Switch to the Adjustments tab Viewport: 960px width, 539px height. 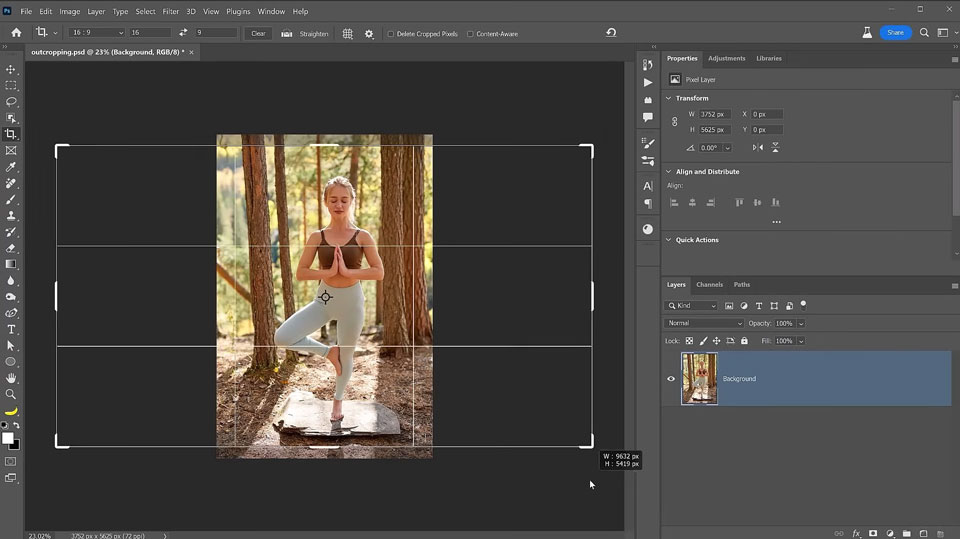coord(727,58)
